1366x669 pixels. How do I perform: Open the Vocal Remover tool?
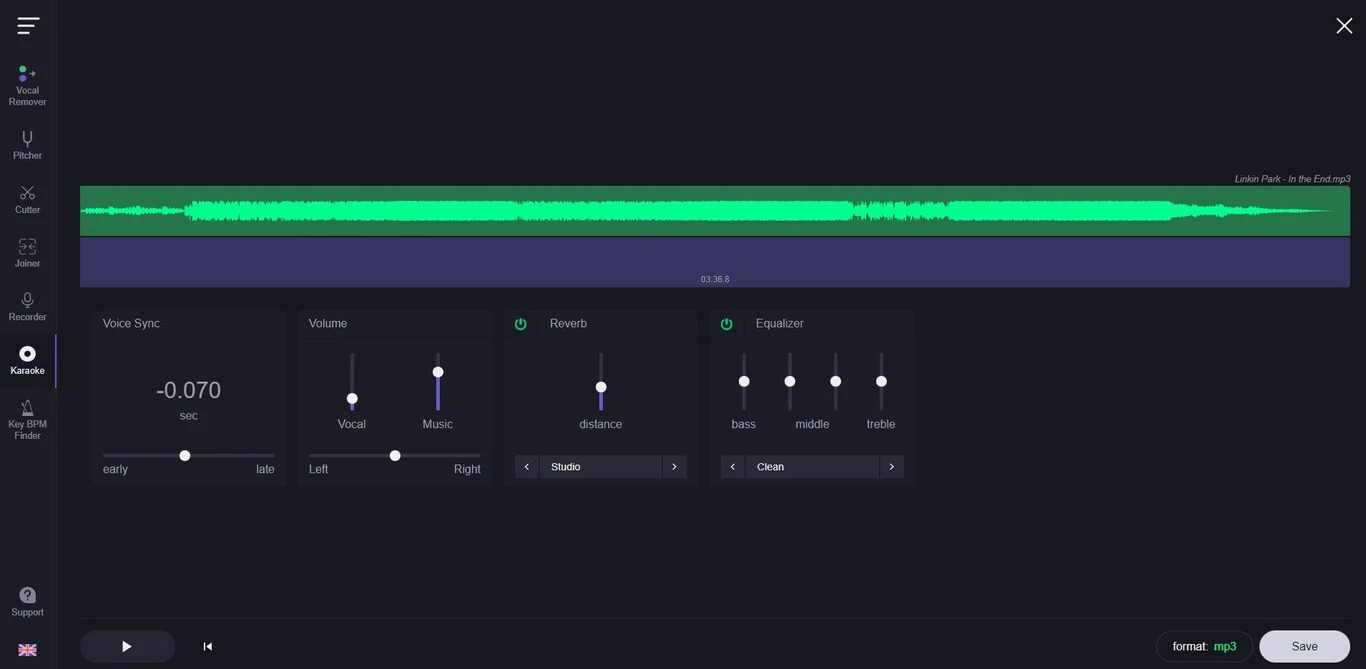27,86
